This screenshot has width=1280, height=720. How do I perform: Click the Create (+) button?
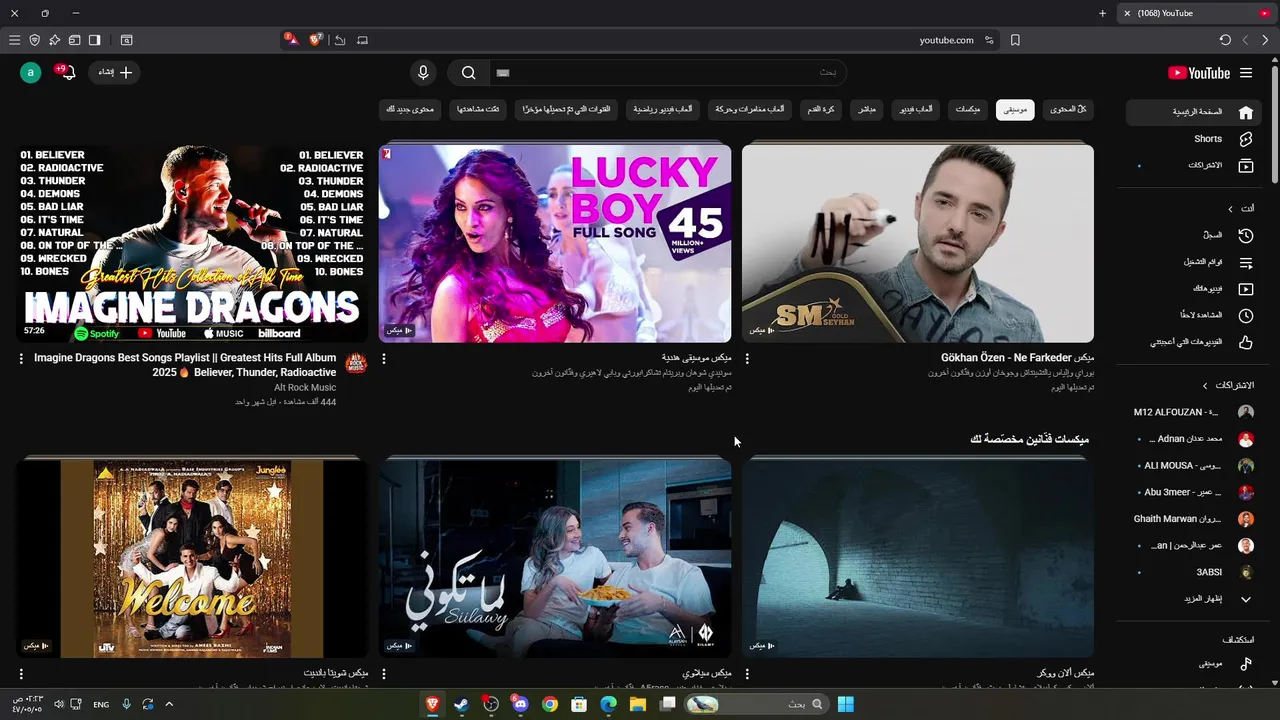114,72
